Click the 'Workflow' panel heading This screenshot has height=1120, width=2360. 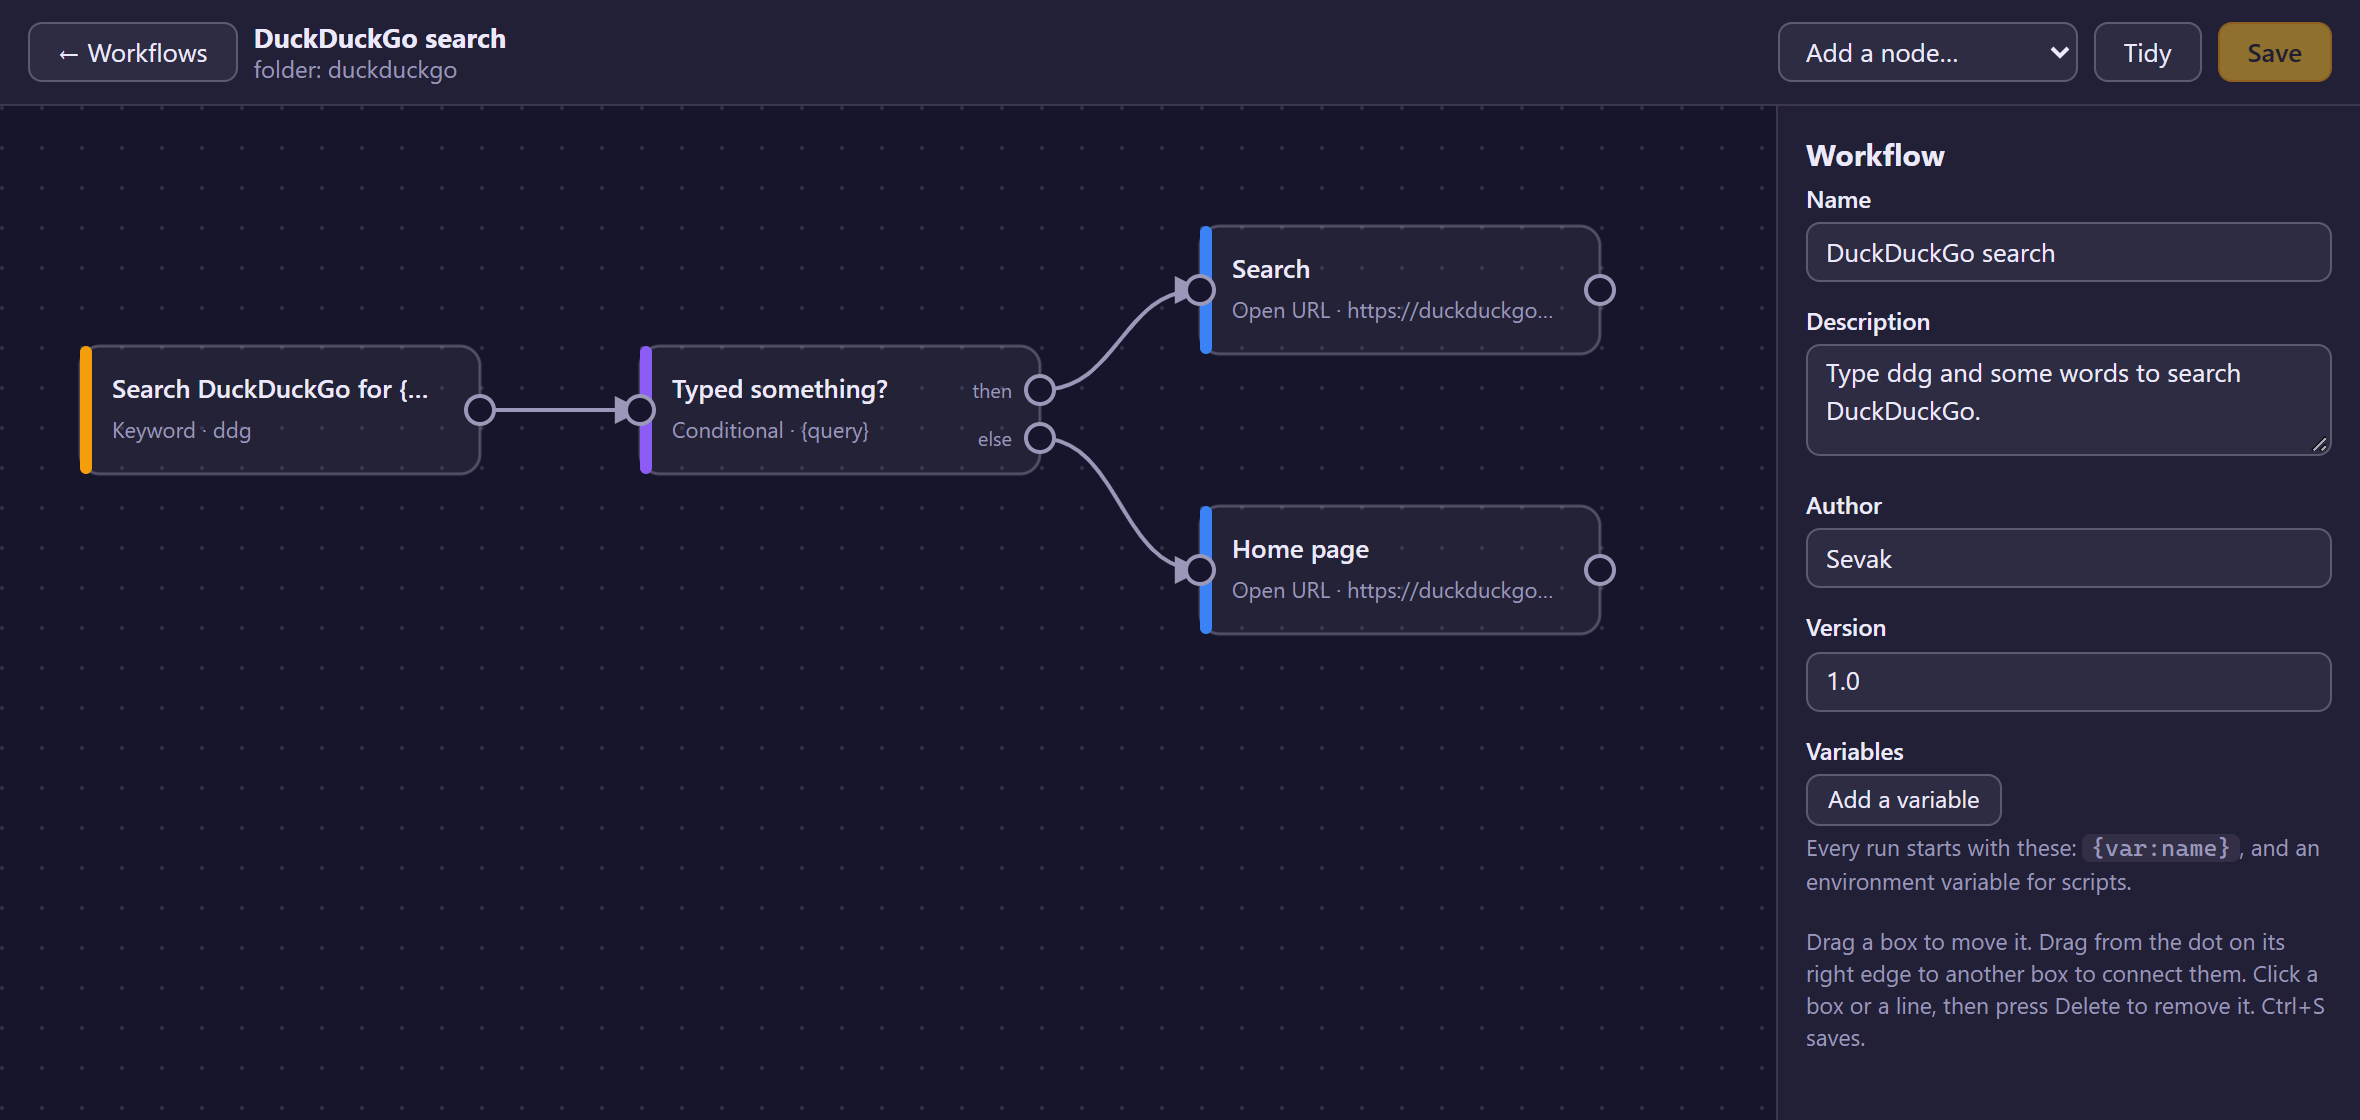[1875, 155]
